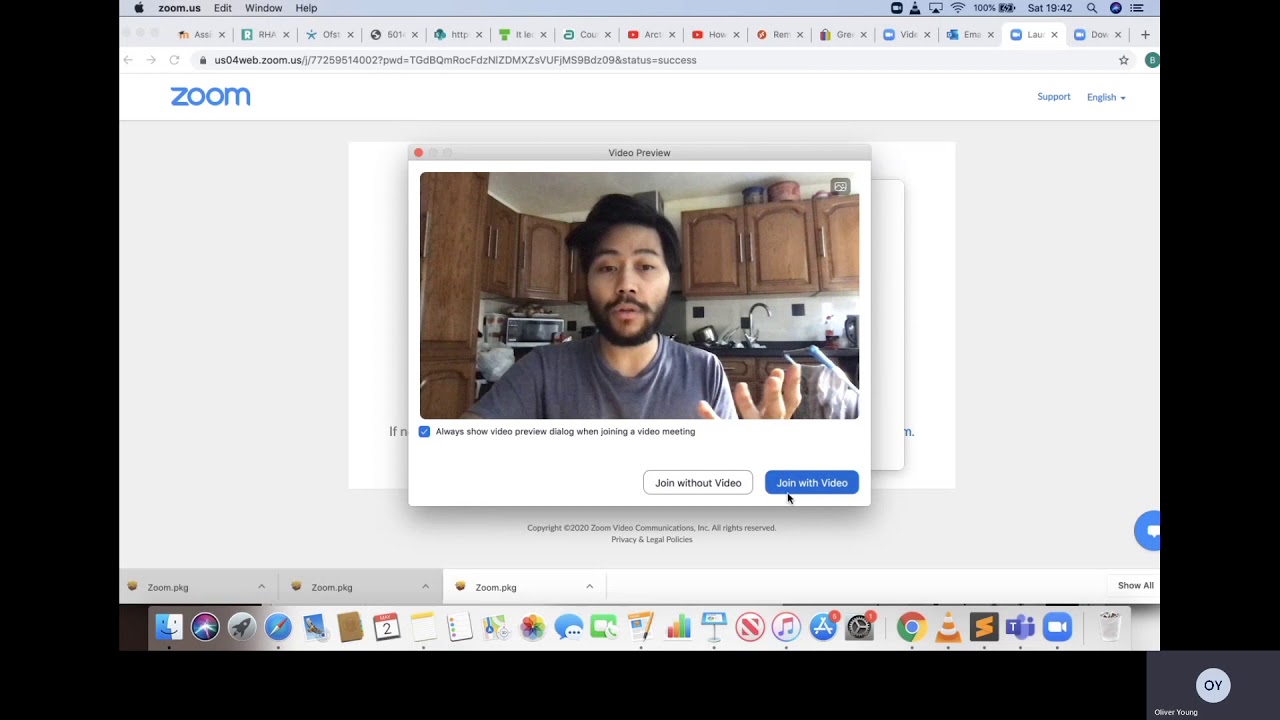Open Launchpad rocket icon in dock
Screen dimensions: 1280x720
[x=241, y=627]
